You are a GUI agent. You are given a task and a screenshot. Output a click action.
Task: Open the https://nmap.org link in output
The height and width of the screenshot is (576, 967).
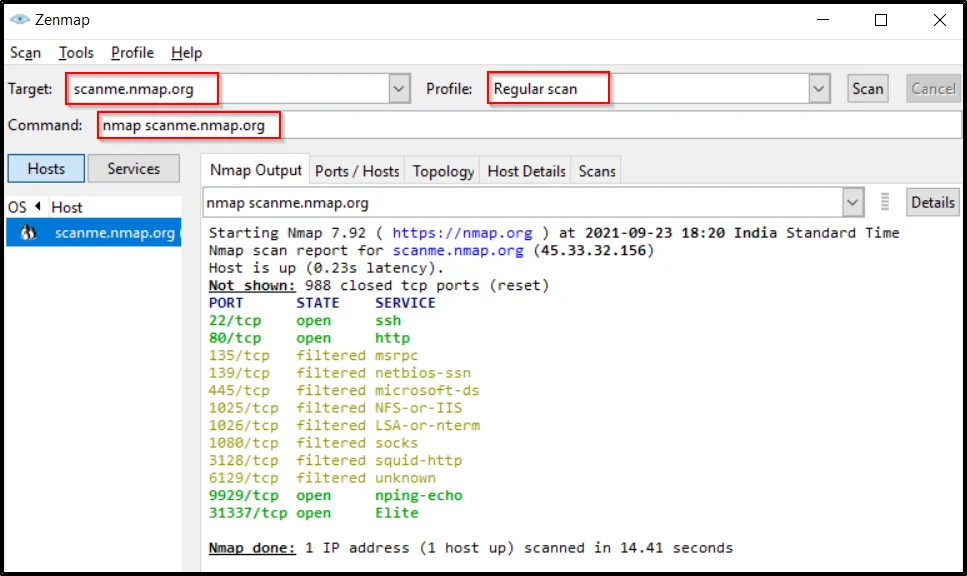462,233
